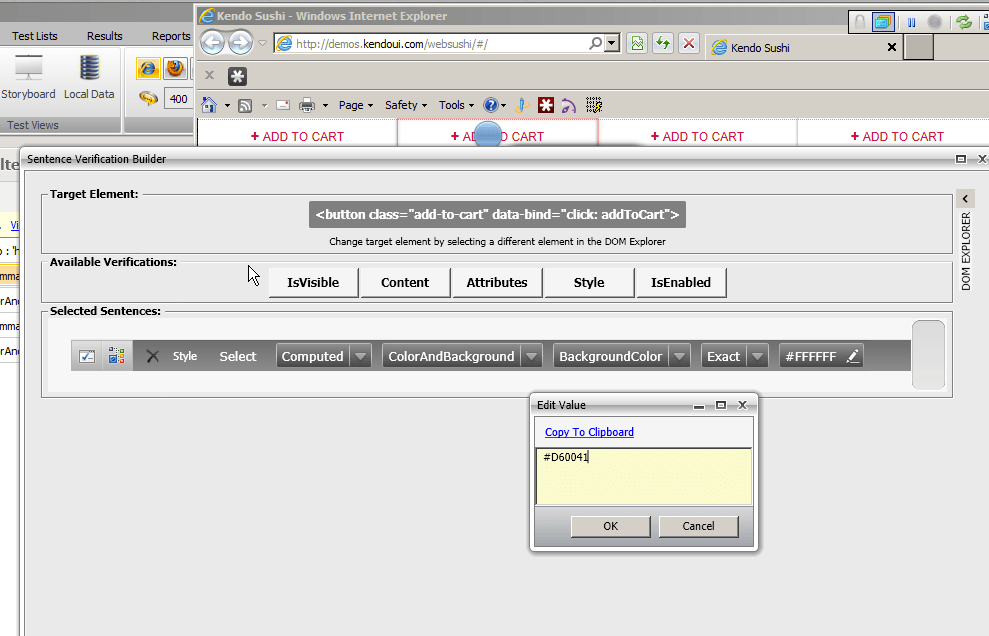Image resolution: width=989 pixels, height=636 pixels.
Task: Close the extra toolbar with gray X
Action: pos(209,76)
